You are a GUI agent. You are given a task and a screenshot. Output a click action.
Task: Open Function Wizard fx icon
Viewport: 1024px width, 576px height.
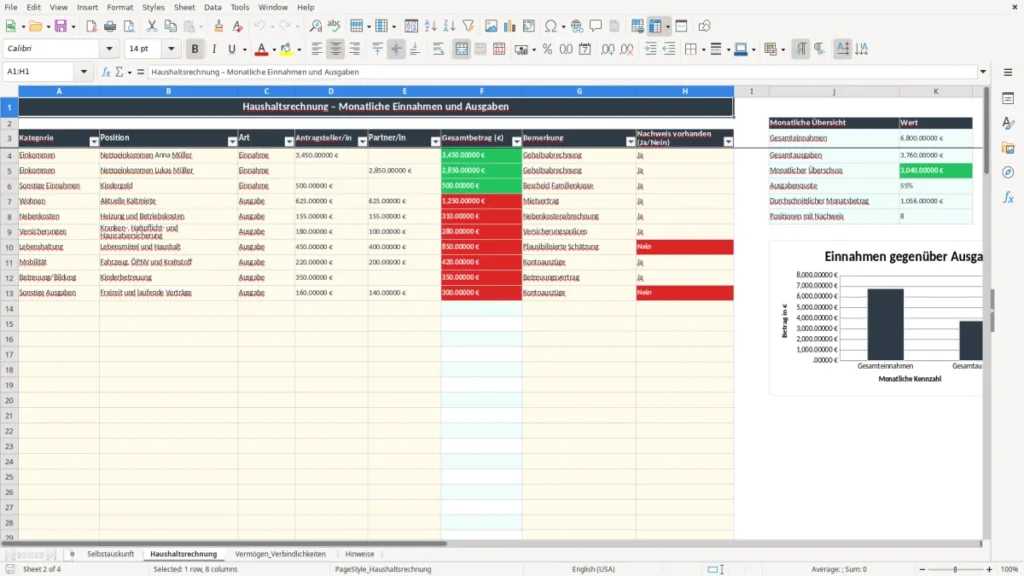(106, 72)
